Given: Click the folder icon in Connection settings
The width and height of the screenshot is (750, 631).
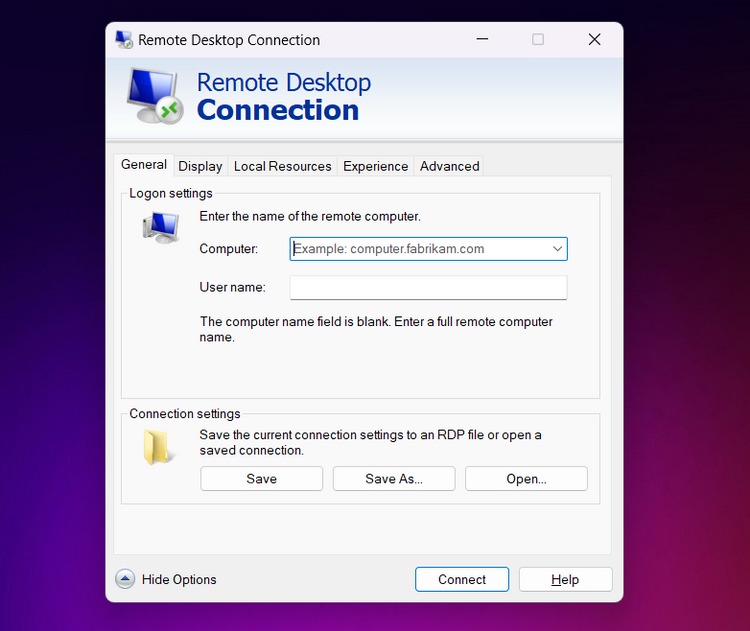Looking at the screenshot, I should coord(158,447).
